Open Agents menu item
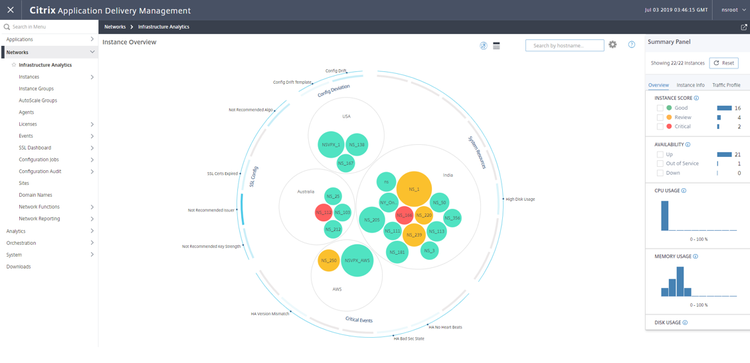Screen dimensions: 750x363 tap(26, 112)
